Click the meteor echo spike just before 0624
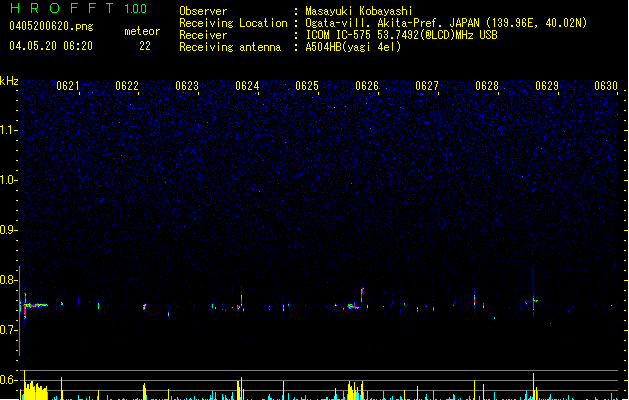The image size is (629, 400). coord(241,301)
